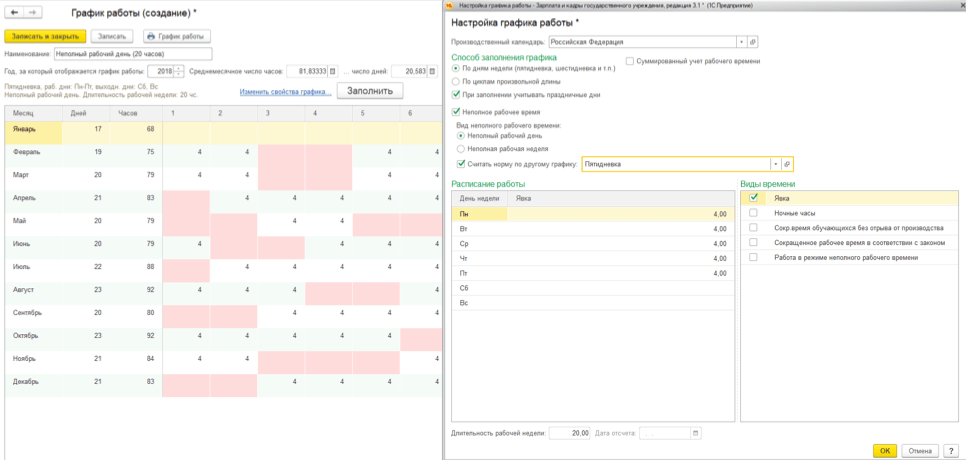This screenshot has width=966, height=460.
Task: Click the help question mark button
Action: [x=951, y=450]
